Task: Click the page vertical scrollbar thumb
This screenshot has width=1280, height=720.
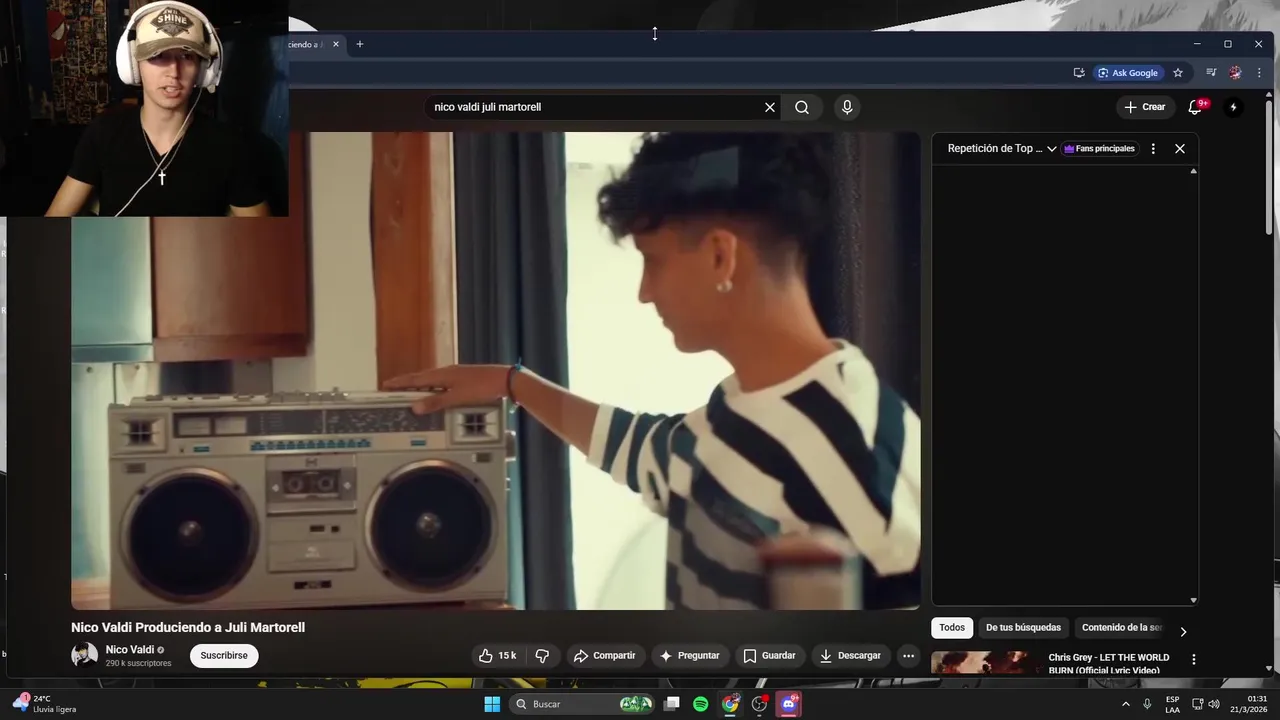Action: 1269,168
